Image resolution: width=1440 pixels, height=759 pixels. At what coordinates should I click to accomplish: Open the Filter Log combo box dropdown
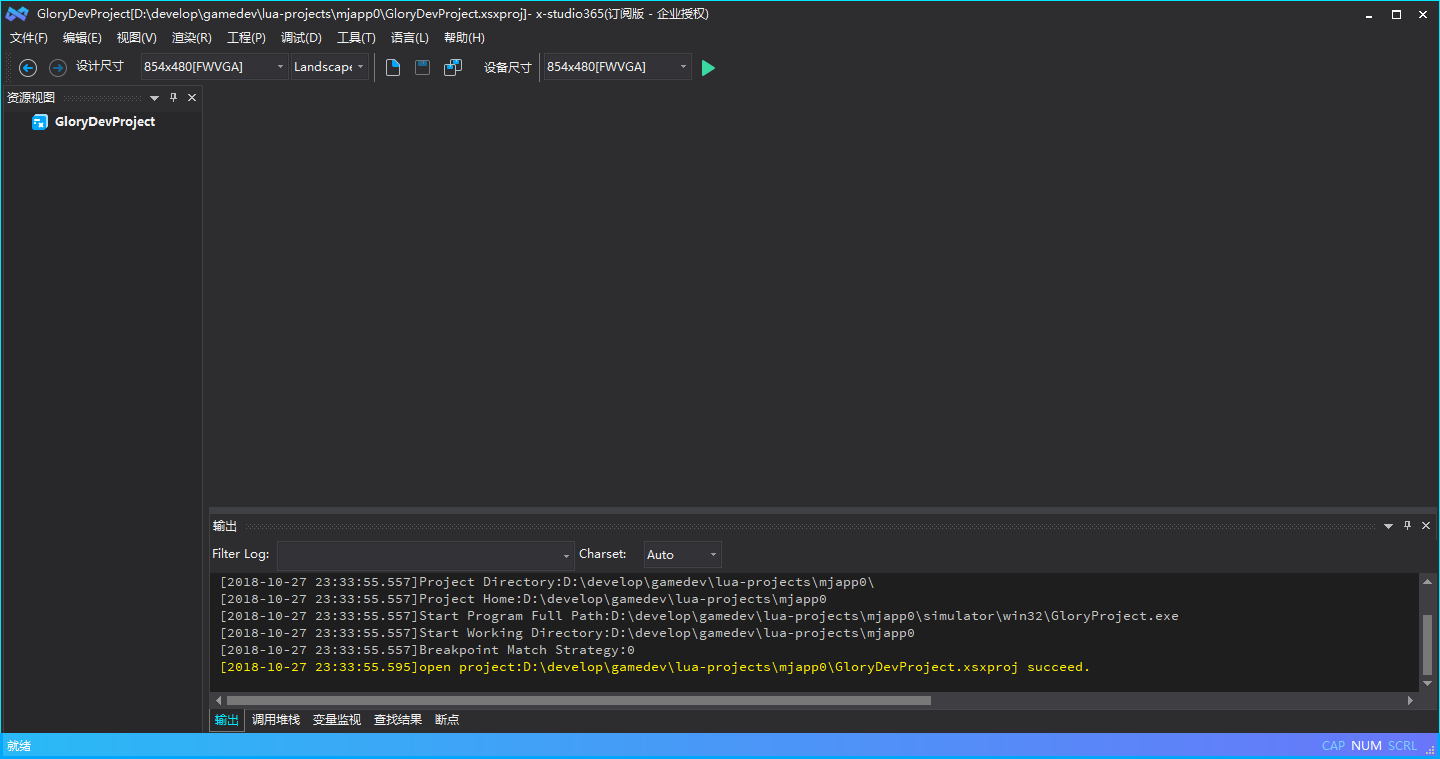[x=566, y=555]
